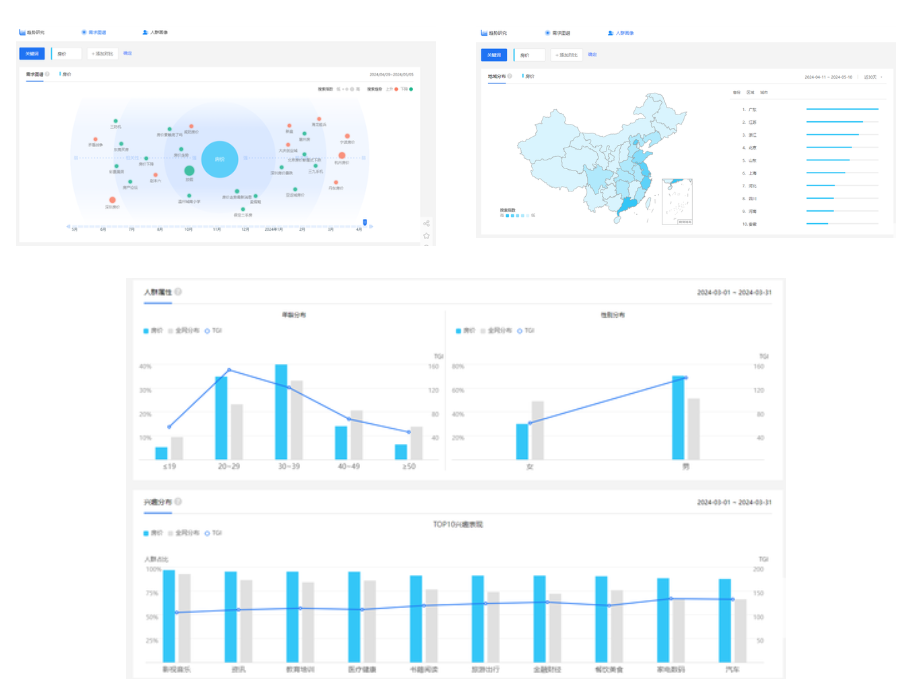Click the red 上升 dot in the search legend

point(396,89)
